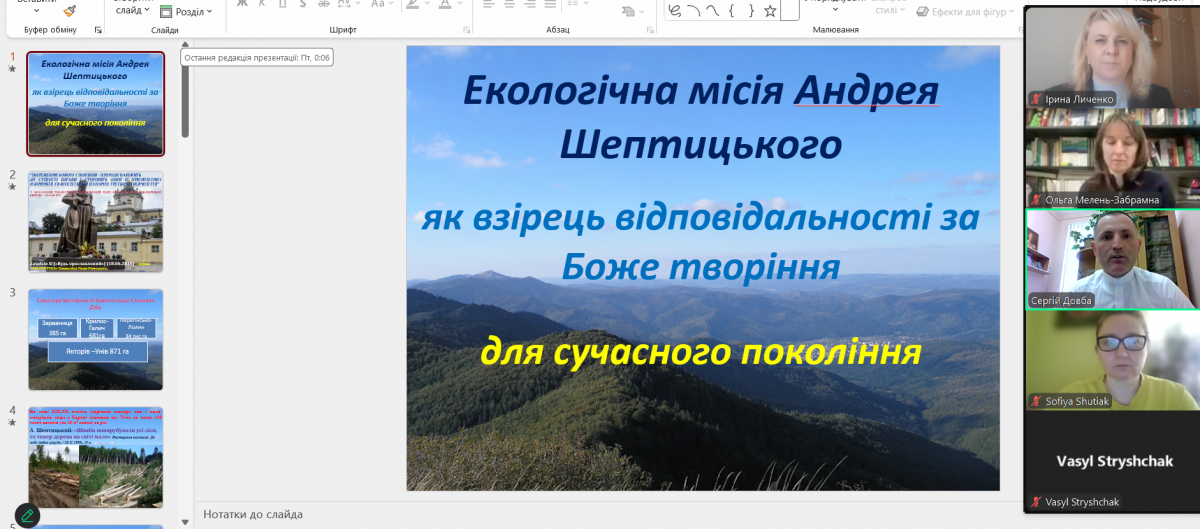Click the Format Painter brush icon
Screen dimensions: 1200x529
point(69,10)
